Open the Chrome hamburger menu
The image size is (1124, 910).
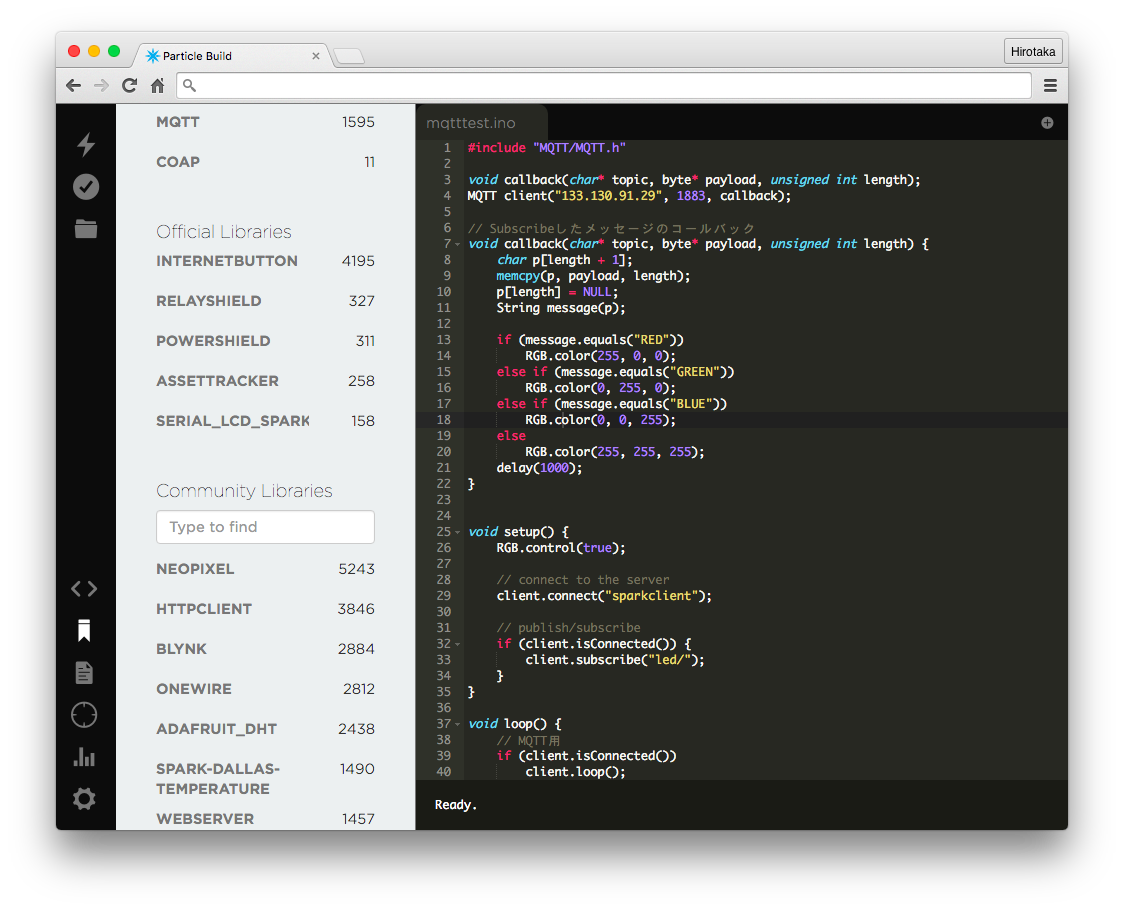pos(1050,86)
